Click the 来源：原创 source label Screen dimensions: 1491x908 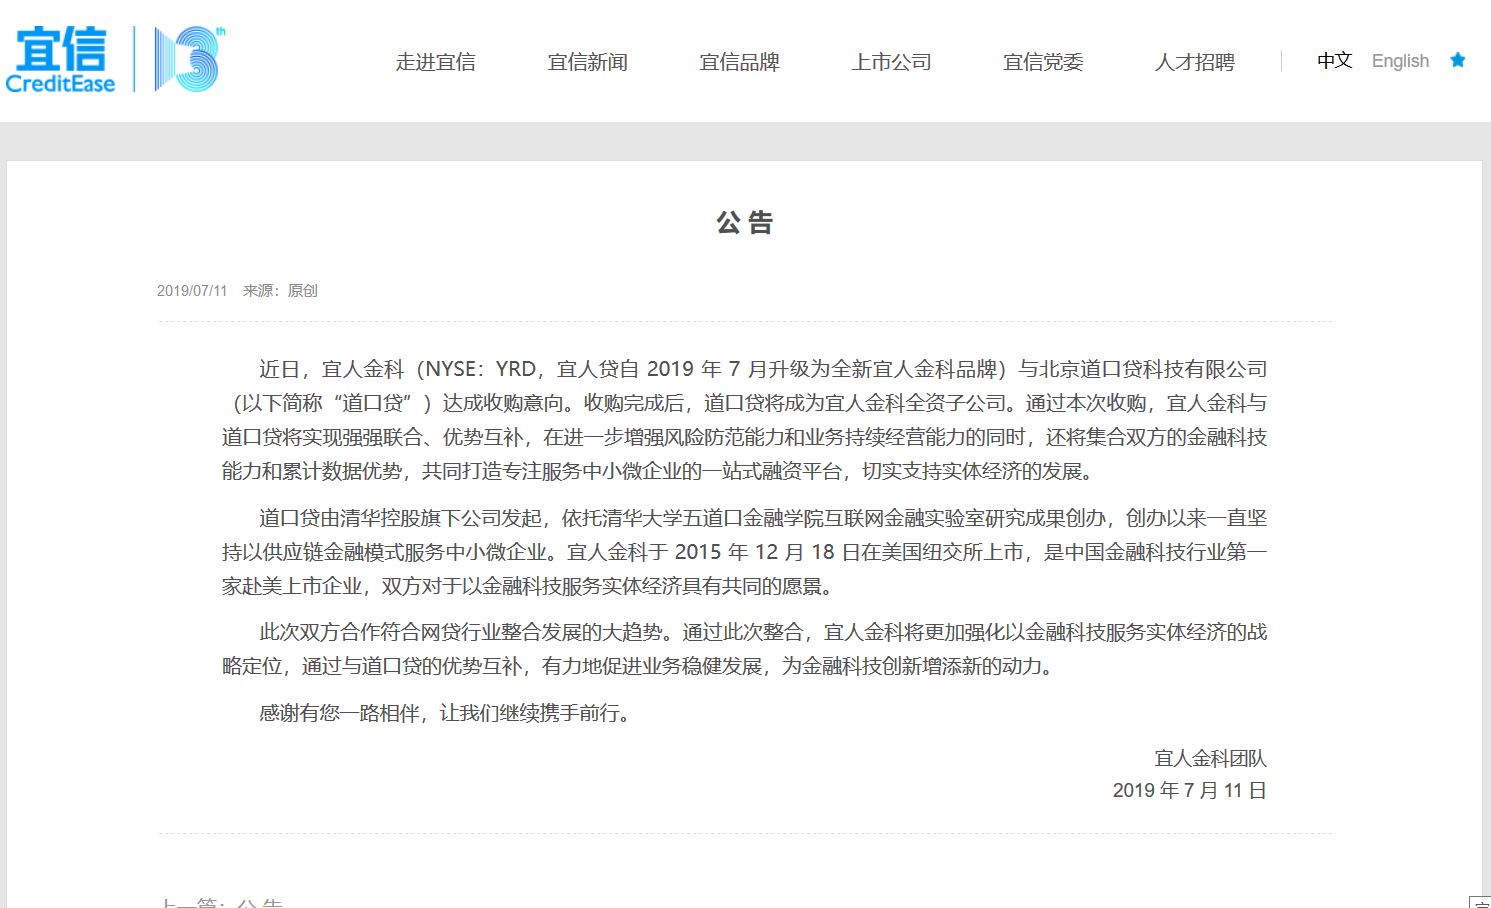[x=280, y=291]
